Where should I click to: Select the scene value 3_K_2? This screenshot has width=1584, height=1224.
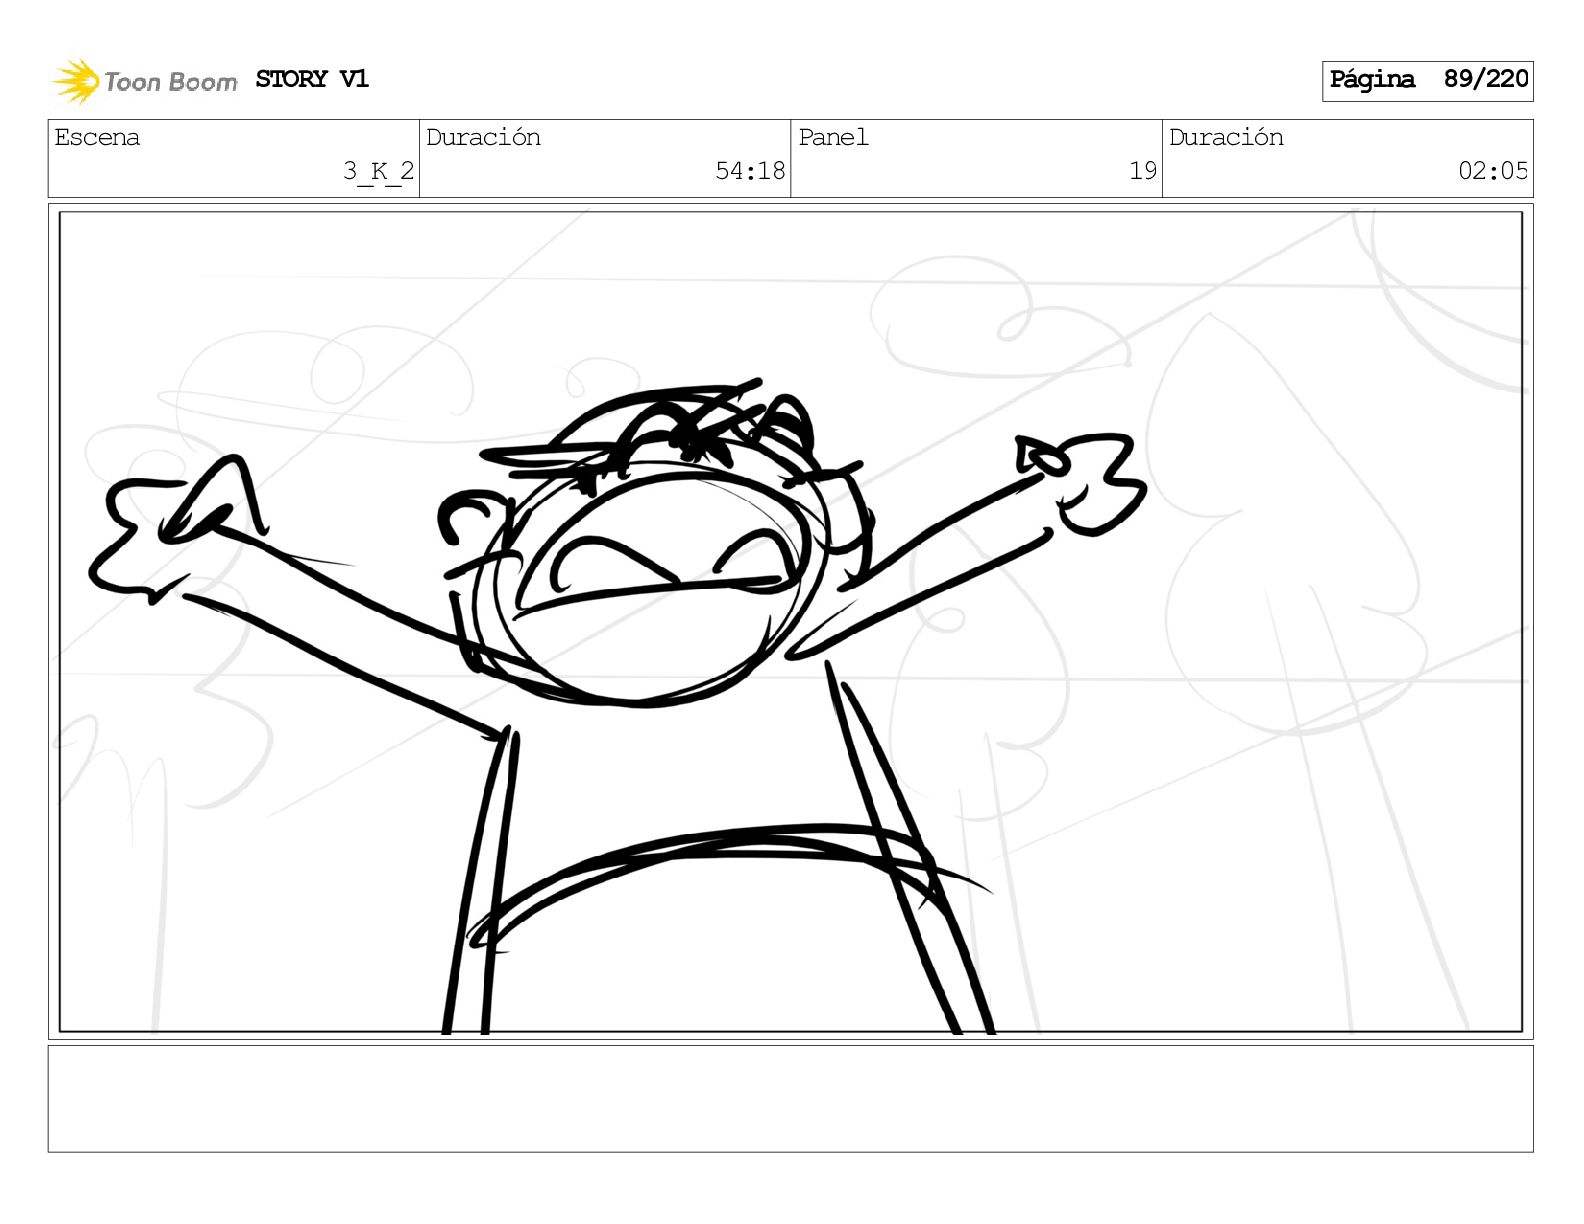pos(378,171)
